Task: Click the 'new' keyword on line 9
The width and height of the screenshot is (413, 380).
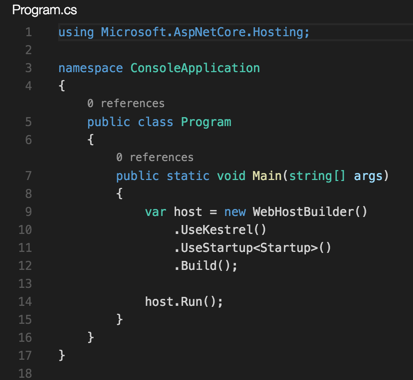Action: tap(235, 212)
